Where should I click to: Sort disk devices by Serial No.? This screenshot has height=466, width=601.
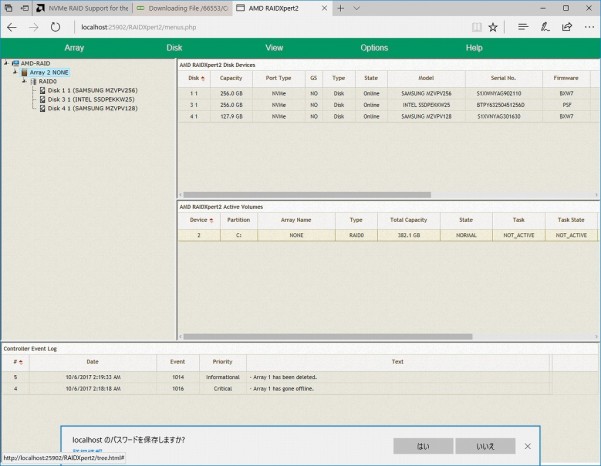[x=504, y=78]
